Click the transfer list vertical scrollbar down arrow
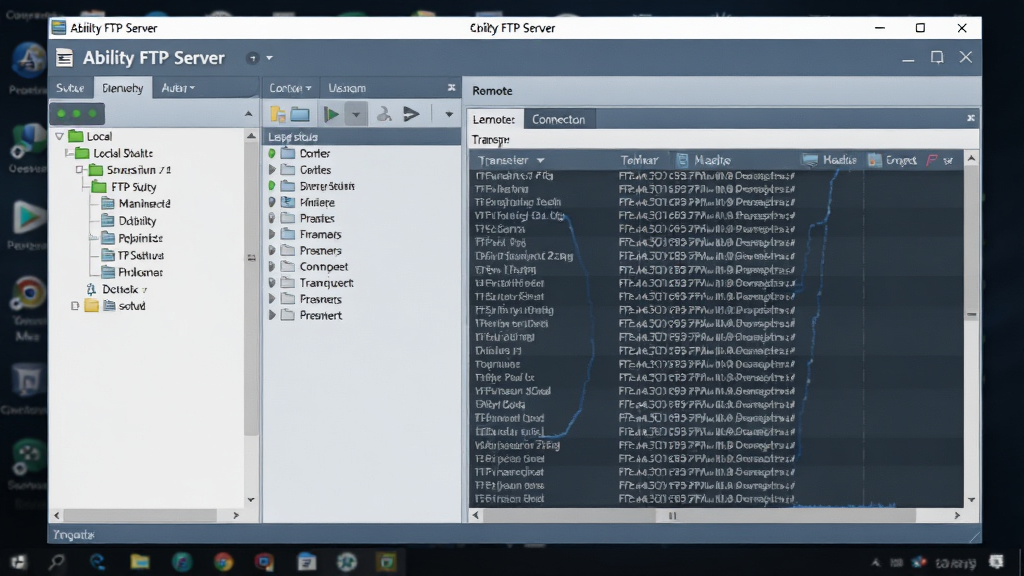 [x=971, y=500]
